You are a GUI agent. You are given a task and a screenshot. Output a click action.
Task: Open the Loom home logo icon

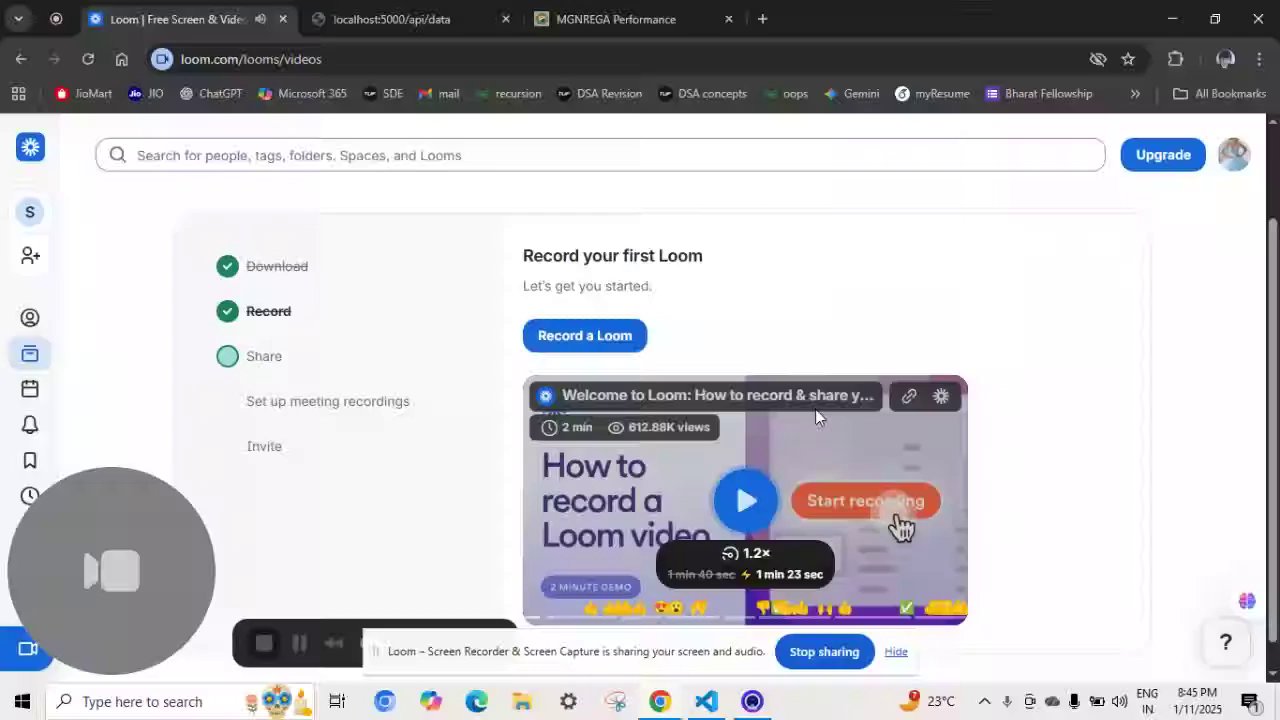tap(30, 147)
